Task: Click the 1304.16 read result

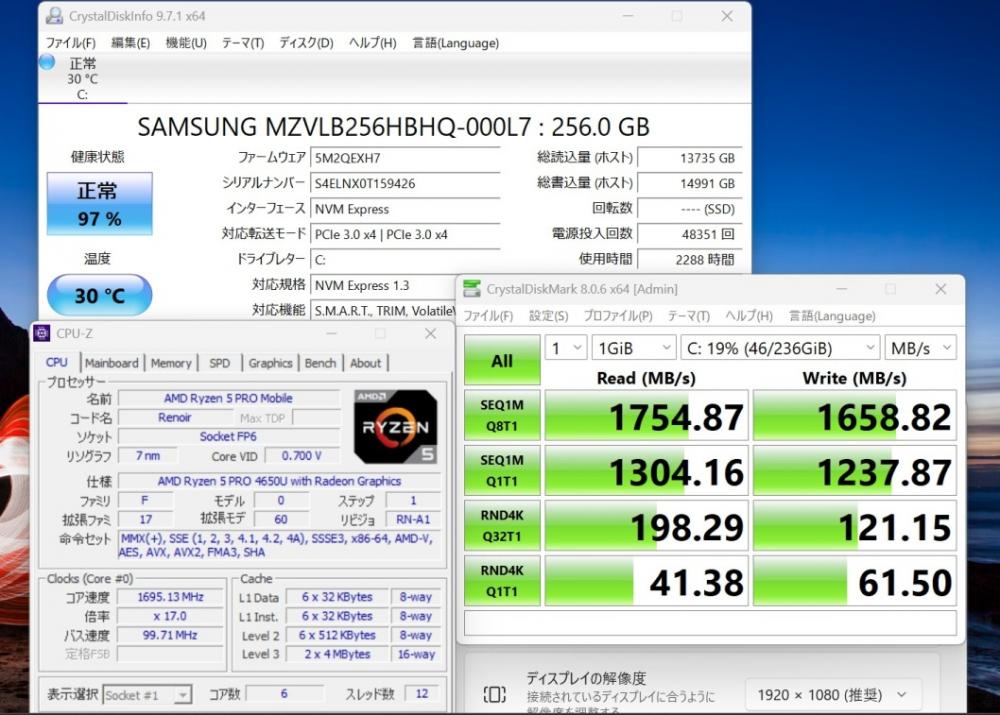Action: tap(647, 470)
